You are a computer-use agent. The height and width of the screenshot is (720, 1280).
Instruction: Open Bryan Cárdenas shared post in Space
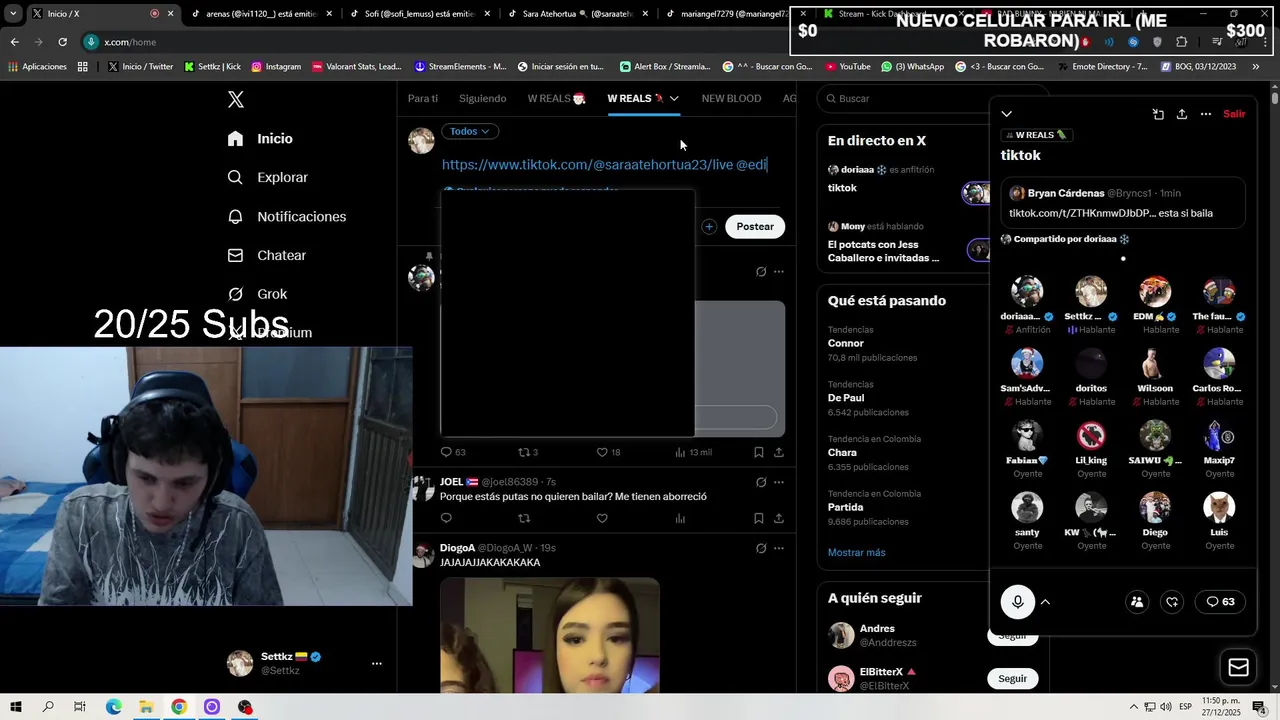point(1123,203)
